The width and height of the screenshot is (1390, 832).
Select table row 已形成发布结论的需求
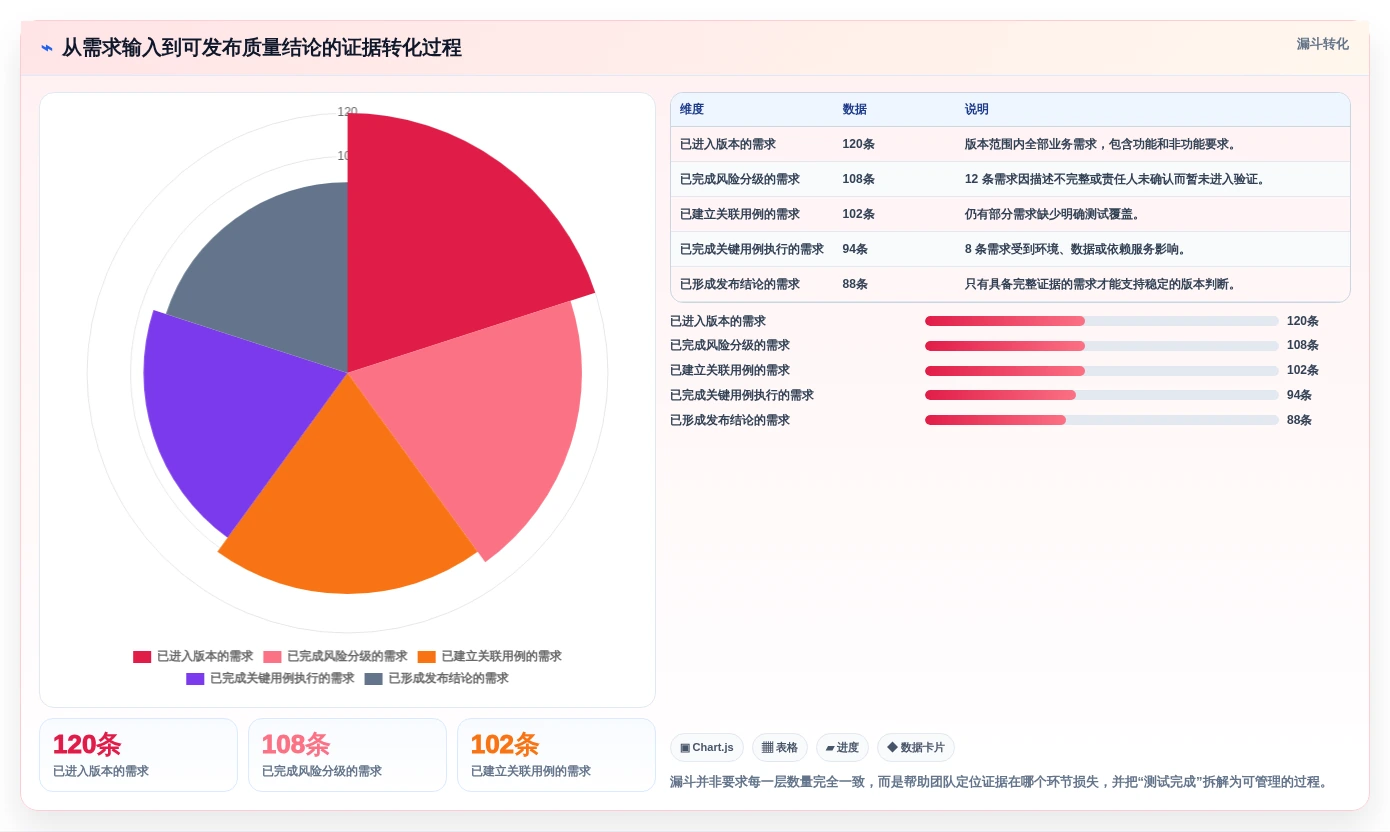(1010, 284)
